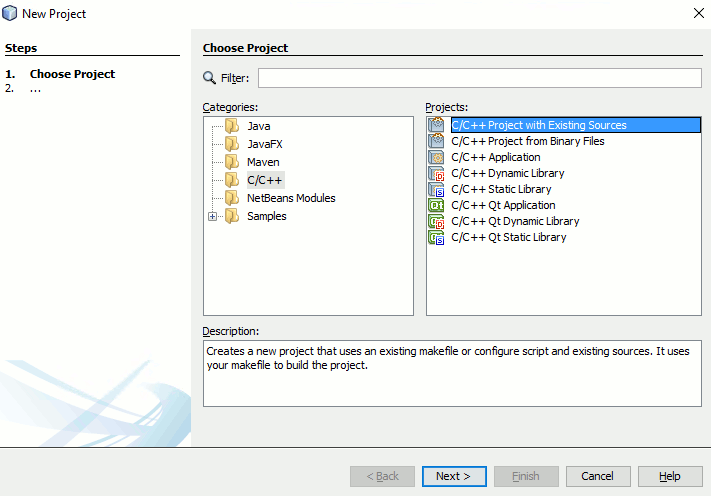
Task: Click the JavaFX category folder icon
Action: [232, 144]
